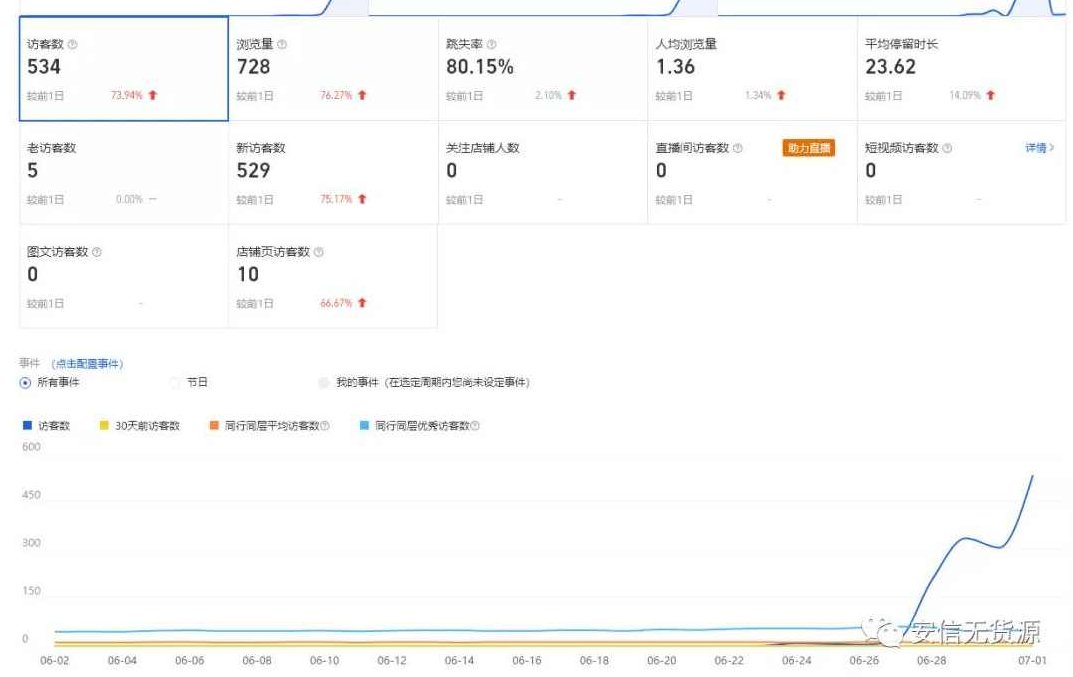The width and height of the screenshot is (1073, 677).
Task: Open the 访客数 help tooltip icon
Action: [x=70, y=44]
